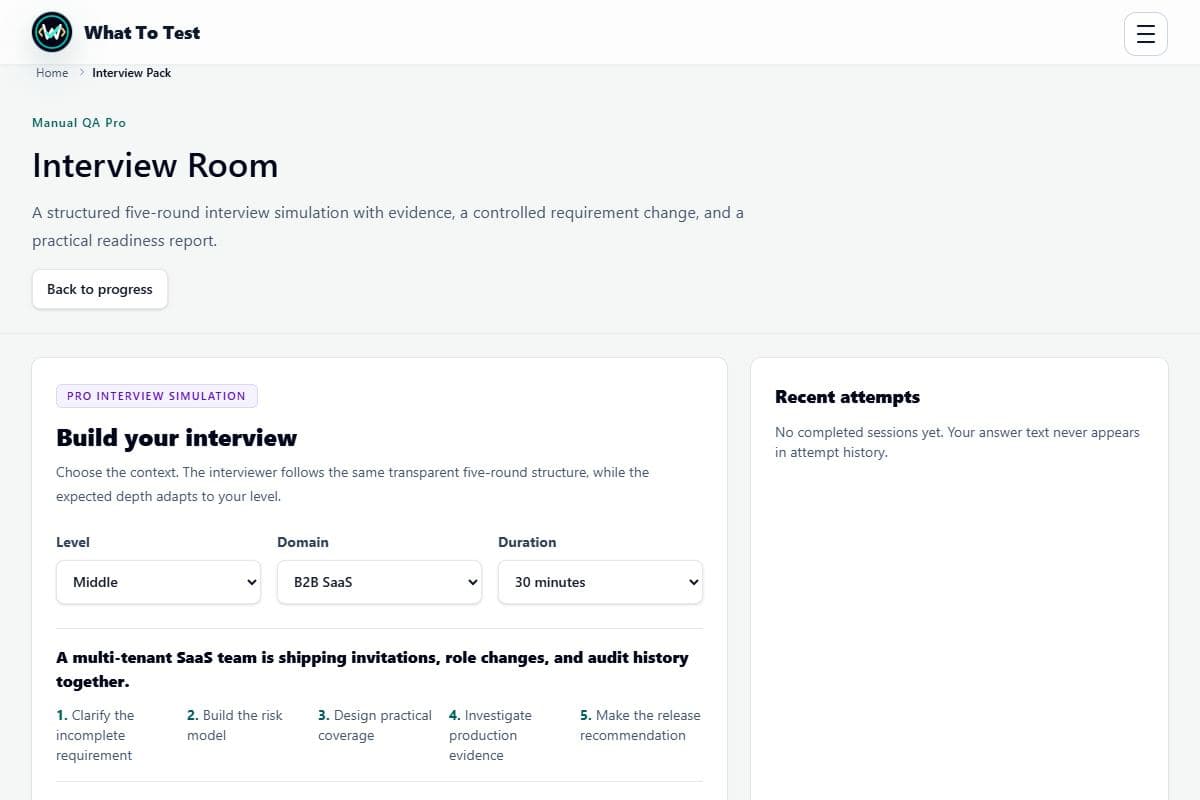Image resolution: width=1200 pixels, height=800 pixels.
Task: Click the breadcrumb chevron separator
Action: 81,73
